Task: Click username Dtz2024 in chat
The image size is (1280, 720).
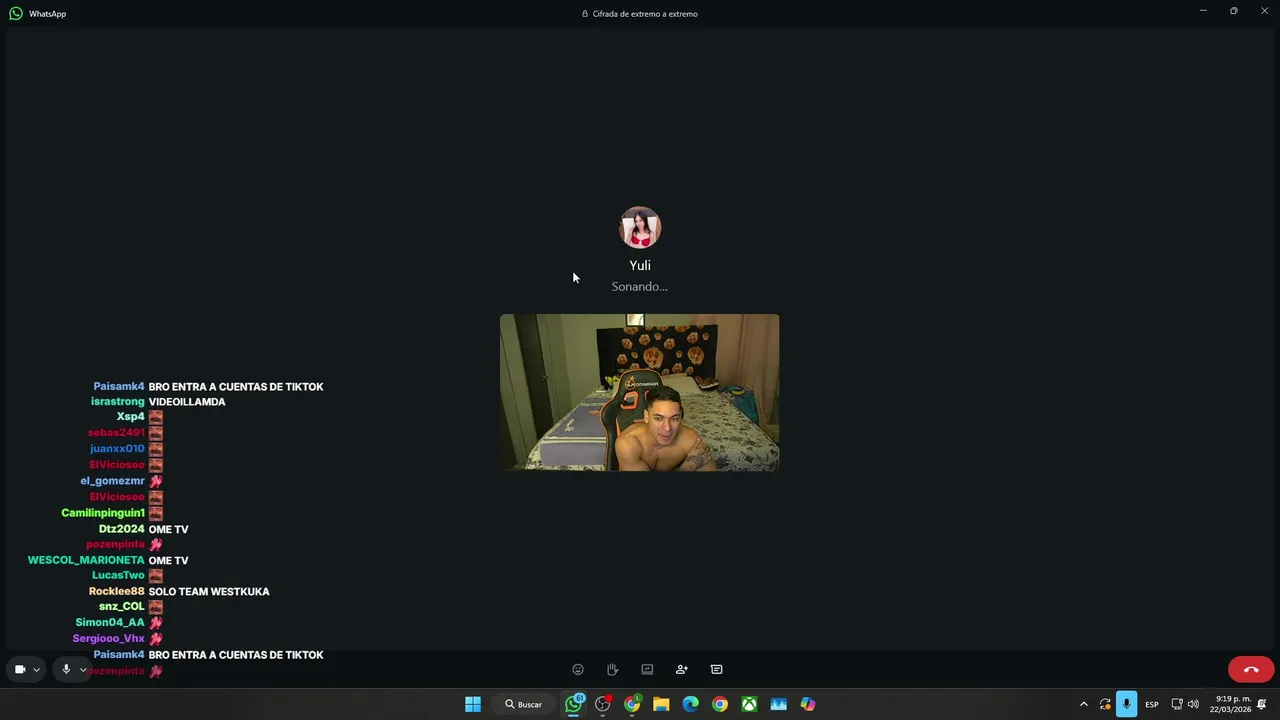Action: click(x=122, y=529)
